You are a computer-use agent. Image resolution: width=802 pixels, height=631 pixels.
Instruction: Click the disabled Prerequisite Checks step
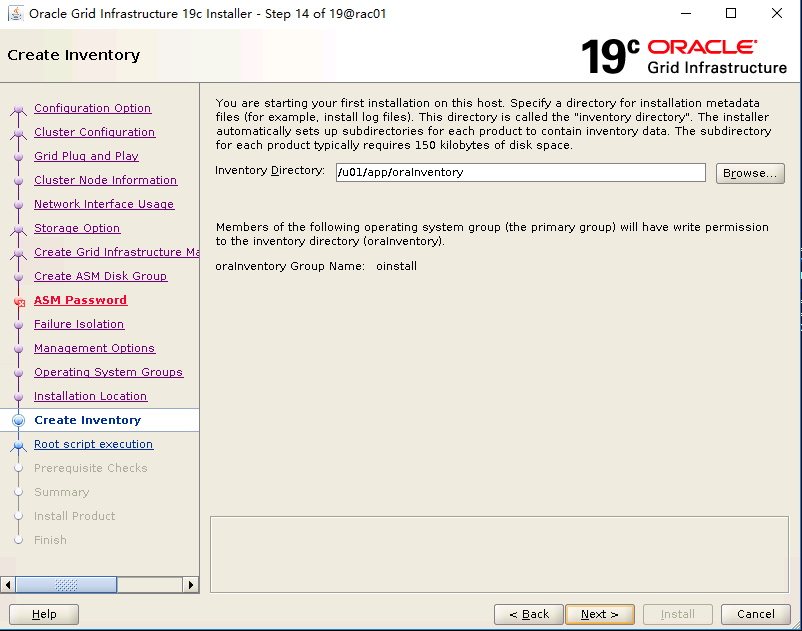(x=91, y=468)
